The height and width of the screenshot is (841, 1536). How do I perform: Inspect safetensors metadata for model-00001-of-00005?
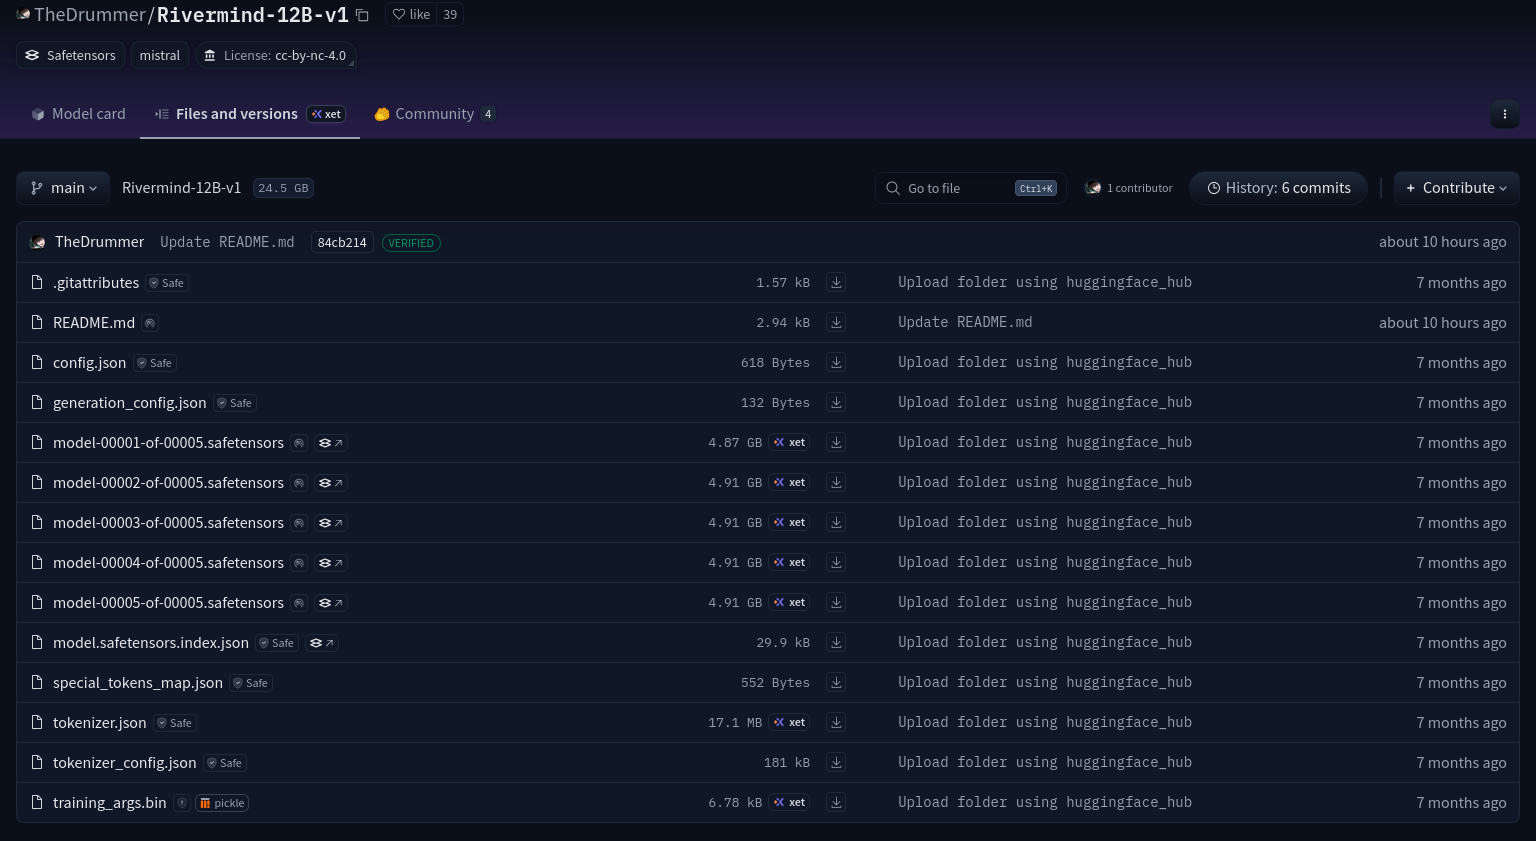coord(330,443)
